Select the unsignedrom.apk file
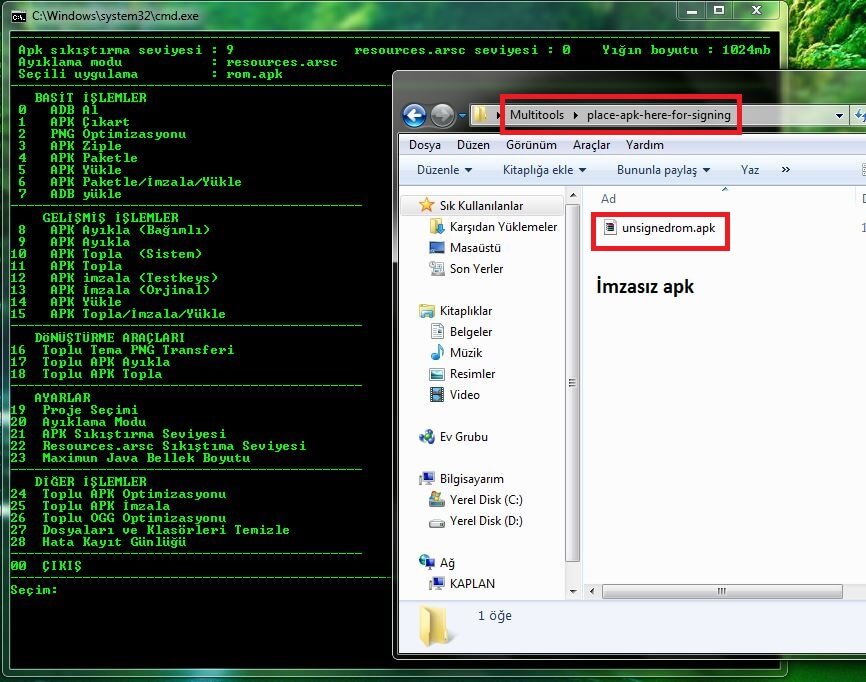866x682 pixels. [x=667, y=229]
